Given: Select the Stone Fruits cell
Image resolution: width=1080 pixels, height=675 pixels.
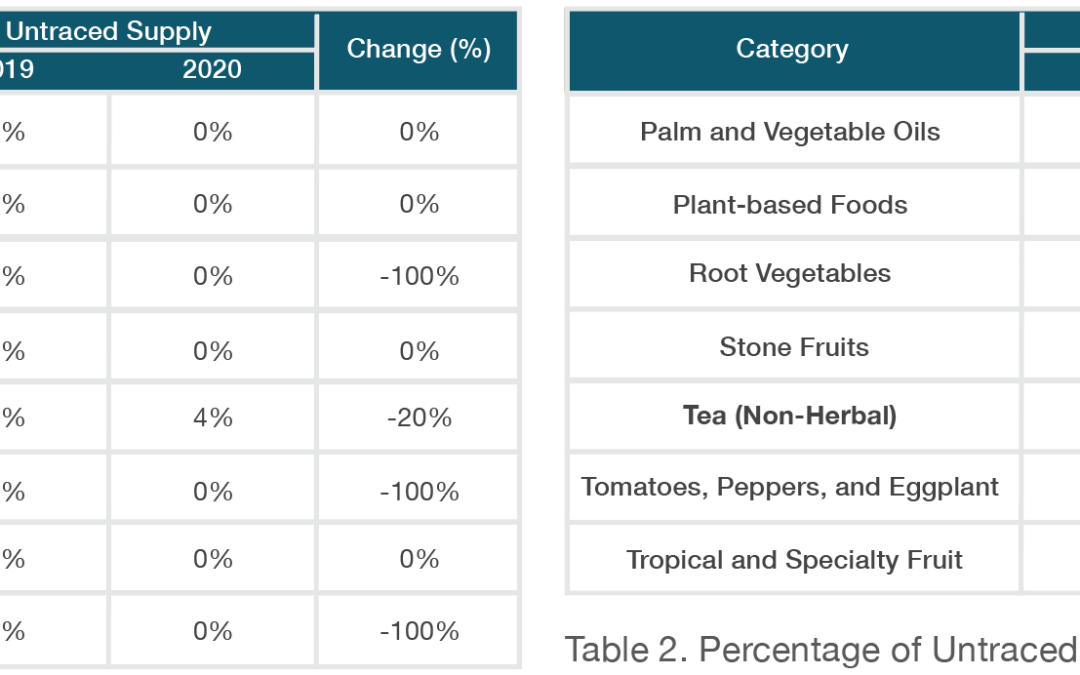Looking at the screenshot, I should point(793,346).
